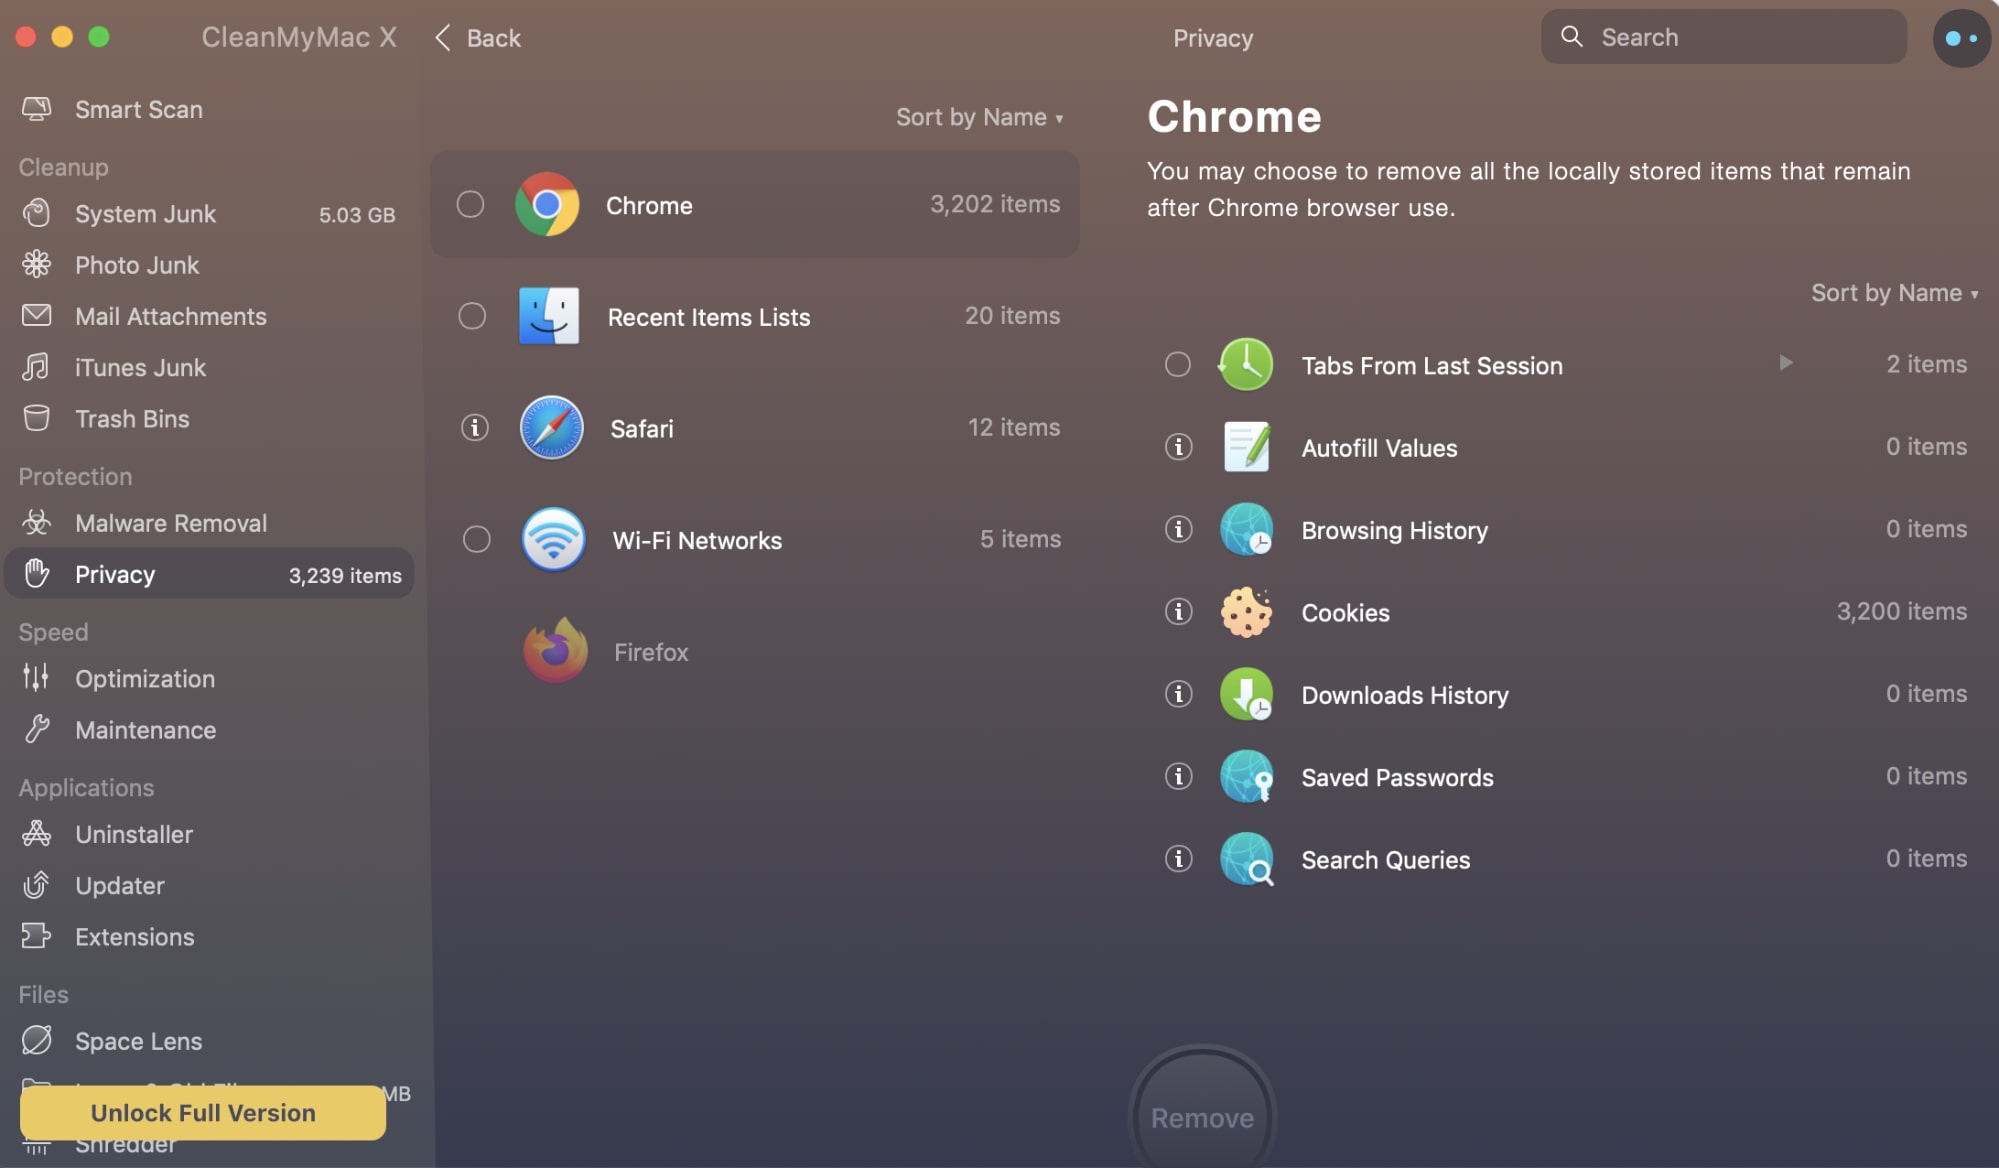Show info for Saved Passwords
This screenshot has width=1999, height=1168.
pyautogui.click(x=1179, y=776)
